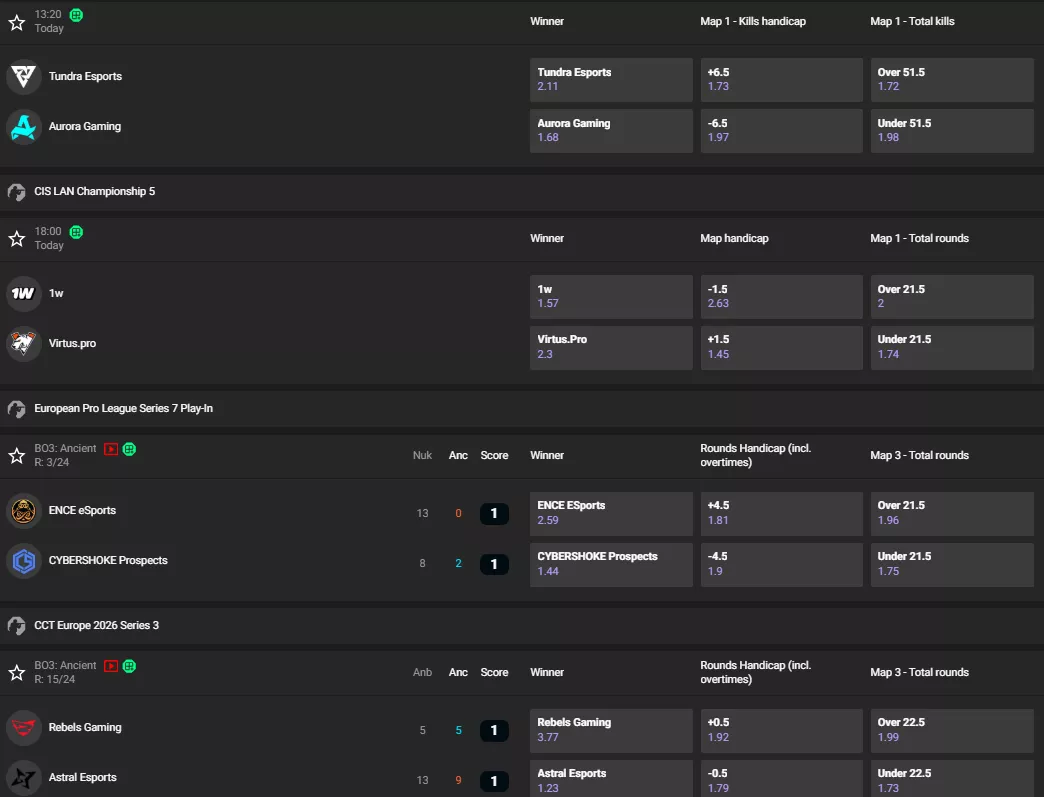1044x797 pixels.
Task: Click the 1w team logo
Action: [x=24, y=293]
